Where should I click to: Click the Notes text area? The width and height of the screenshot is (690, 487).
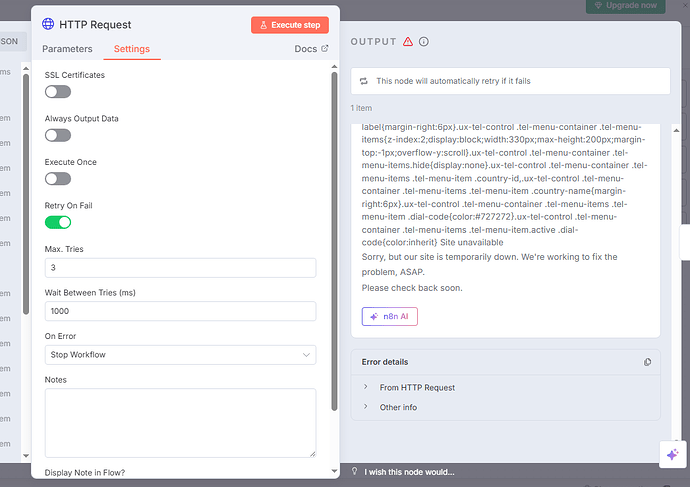coord(181,422)
